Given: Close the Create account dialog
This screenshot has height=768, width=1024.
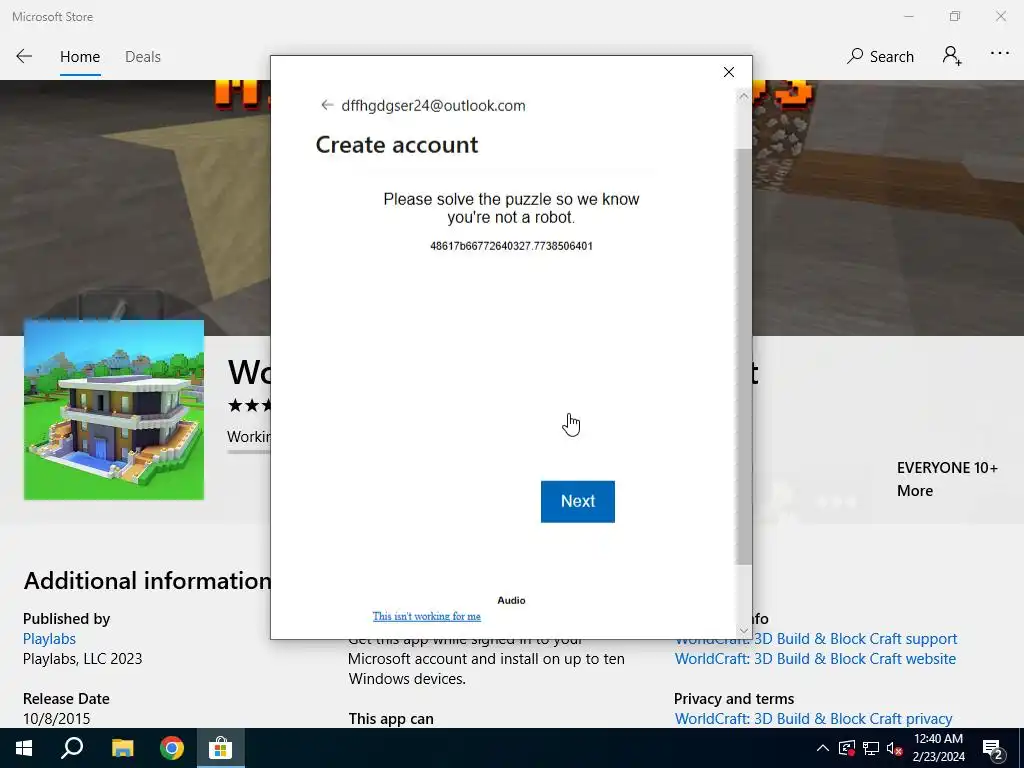Looking at the screenshot, I should [729, 72].
